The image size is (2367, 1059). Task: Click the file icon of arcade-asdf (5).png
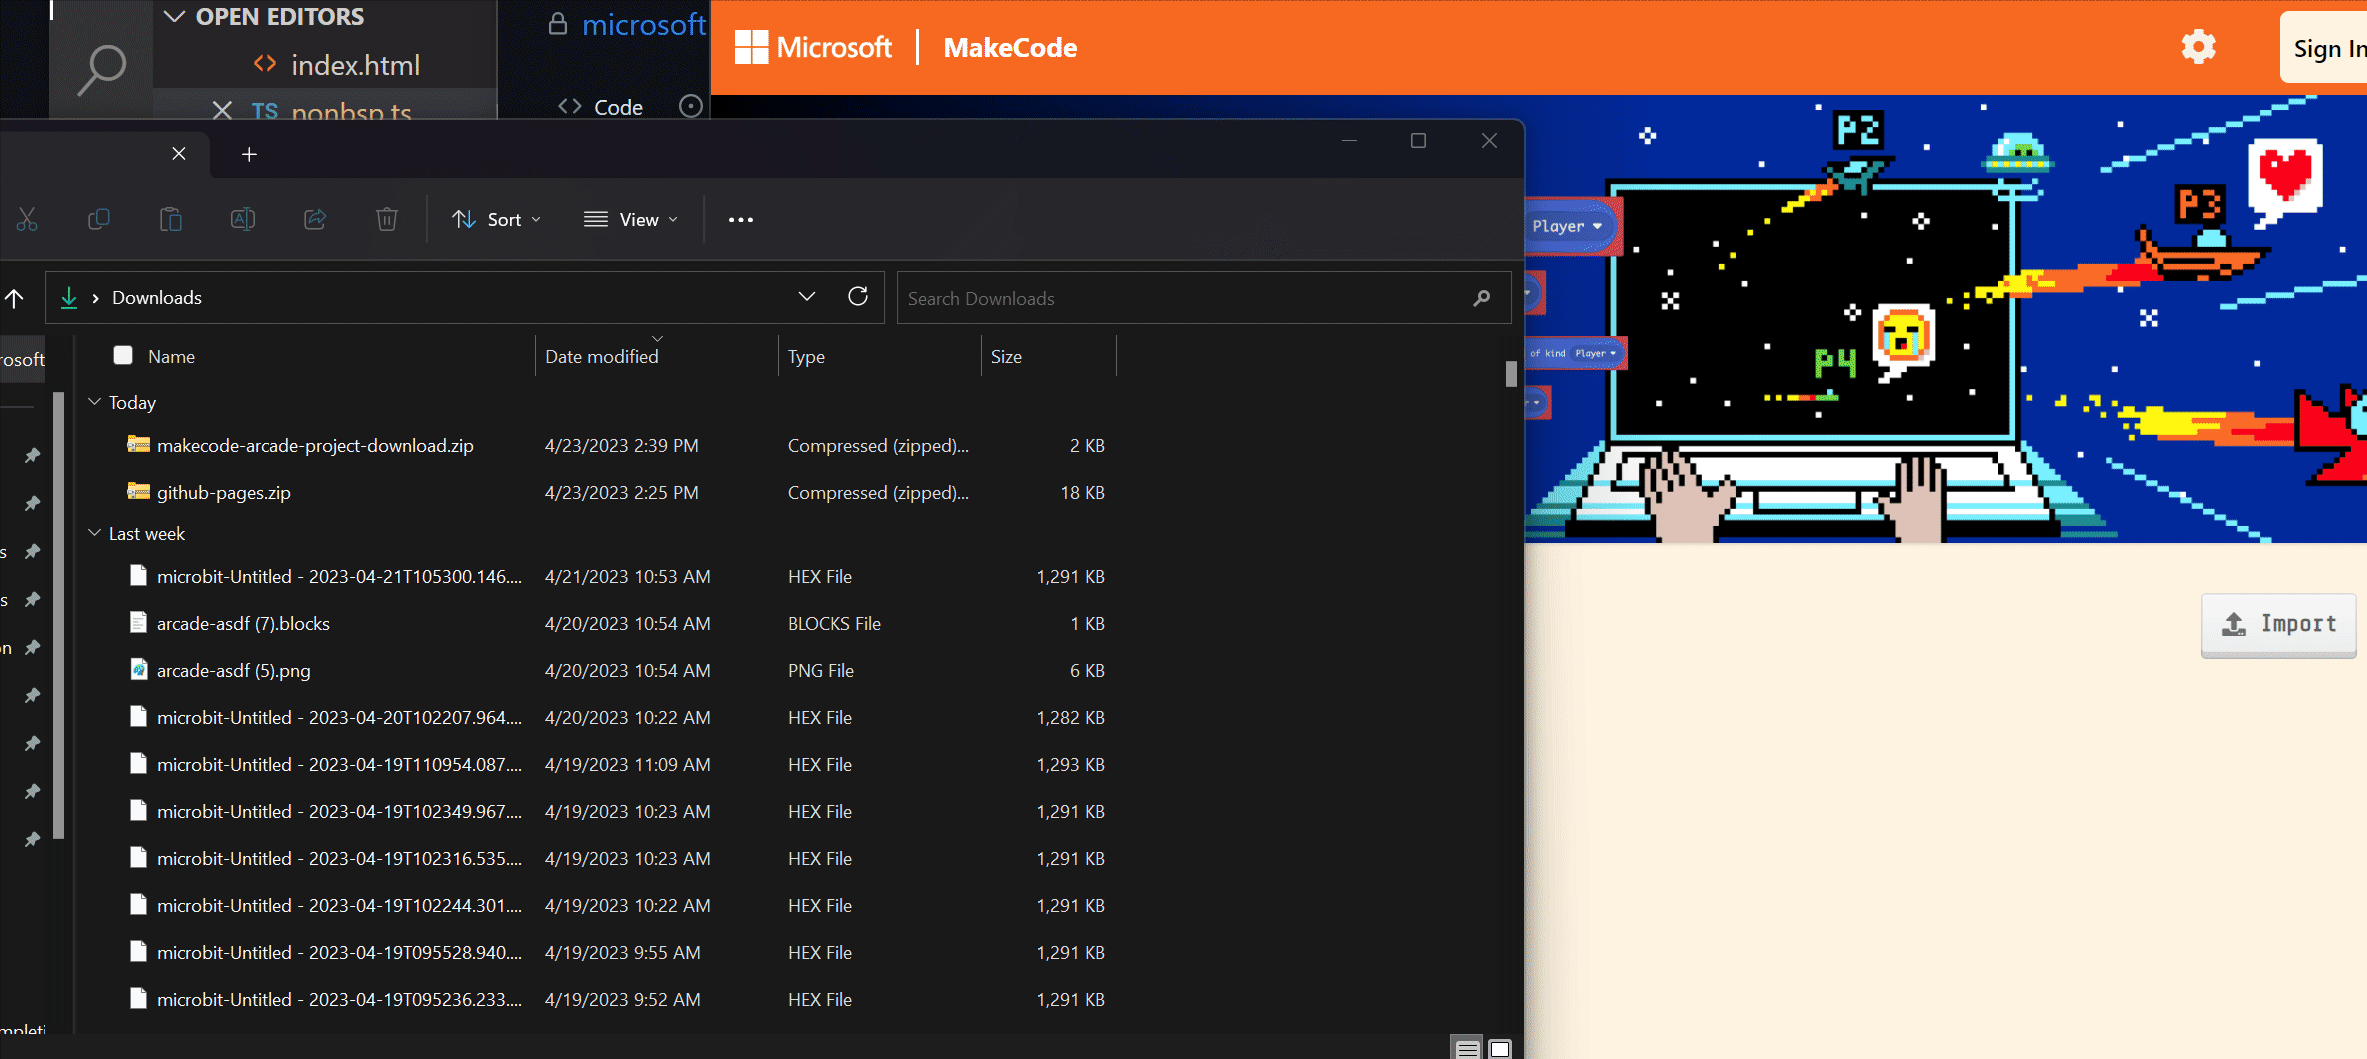coord(139,669)
